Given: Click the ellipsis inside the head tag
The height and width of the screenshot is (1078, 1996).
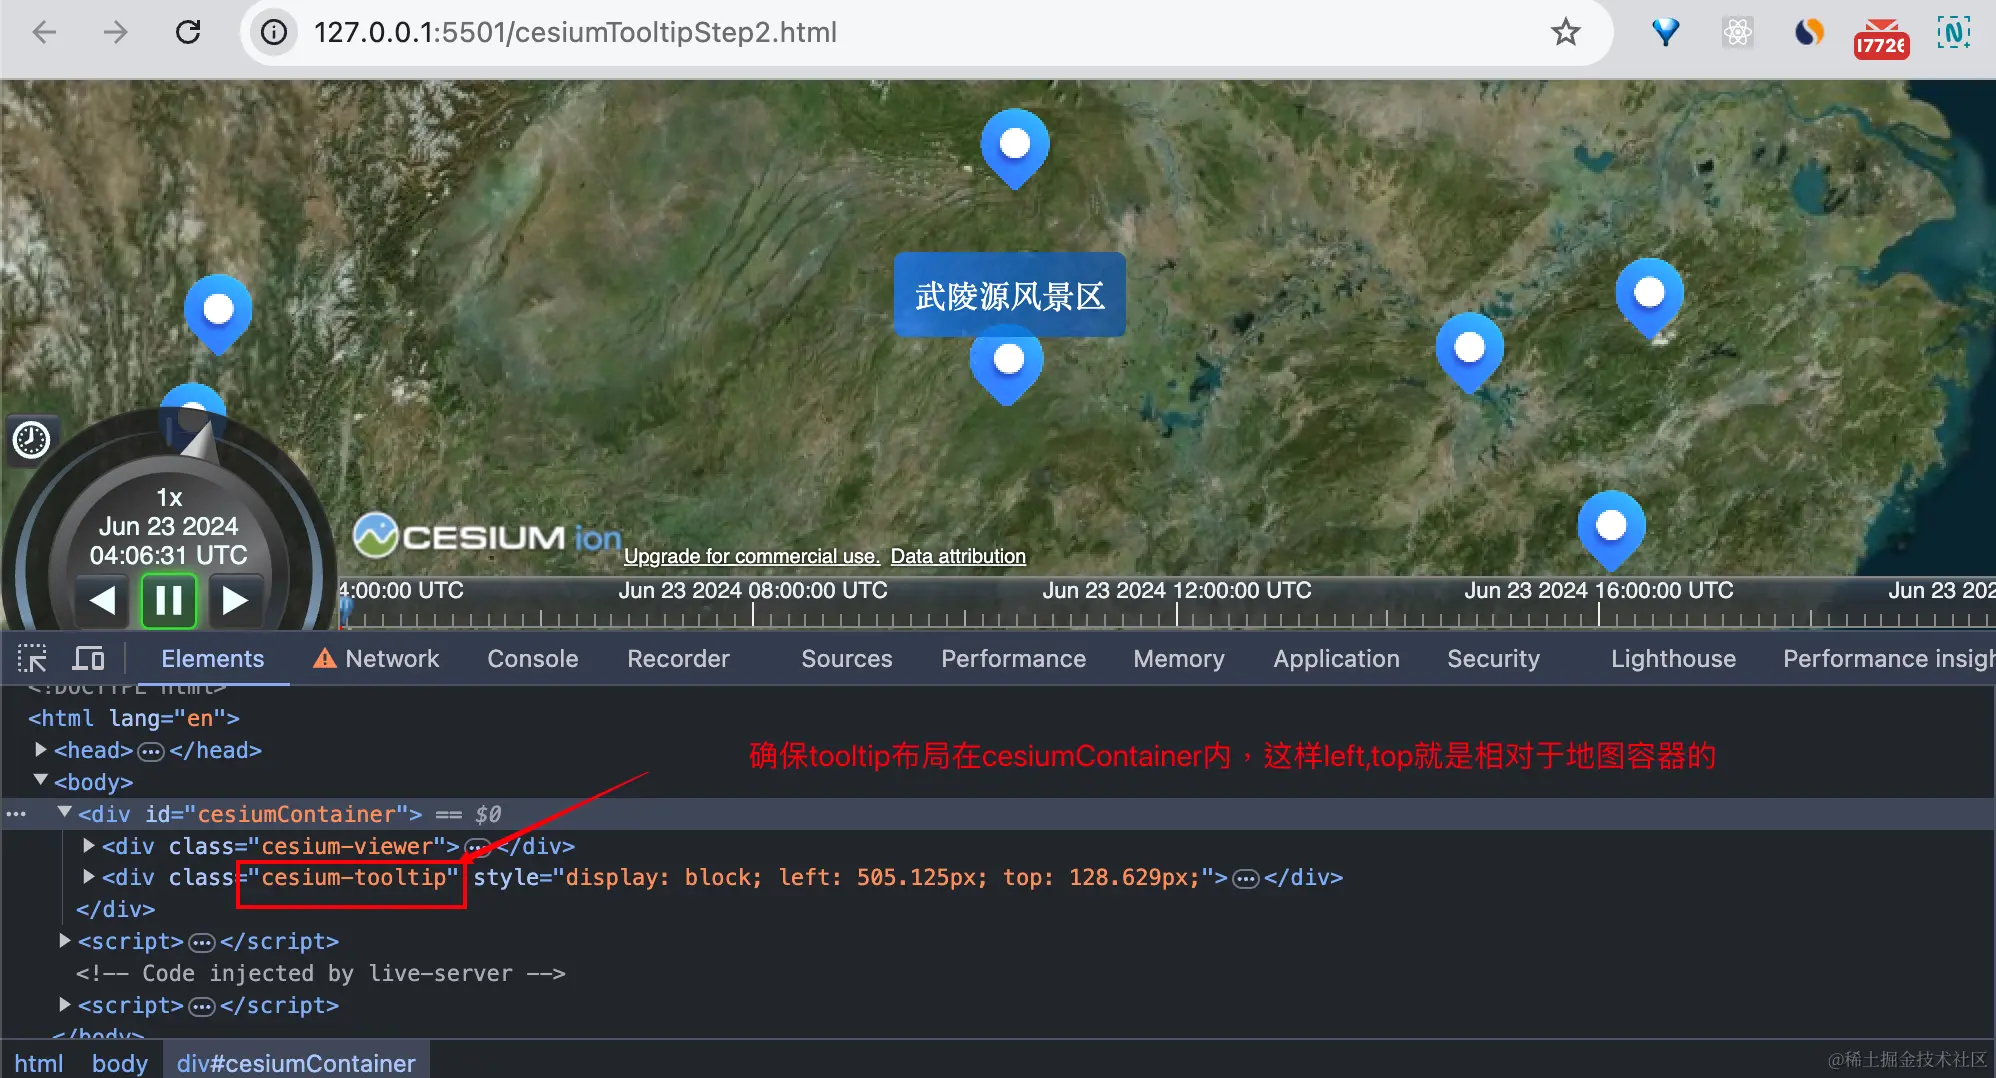Looking at the screenshot, I should tap(150, 751).
